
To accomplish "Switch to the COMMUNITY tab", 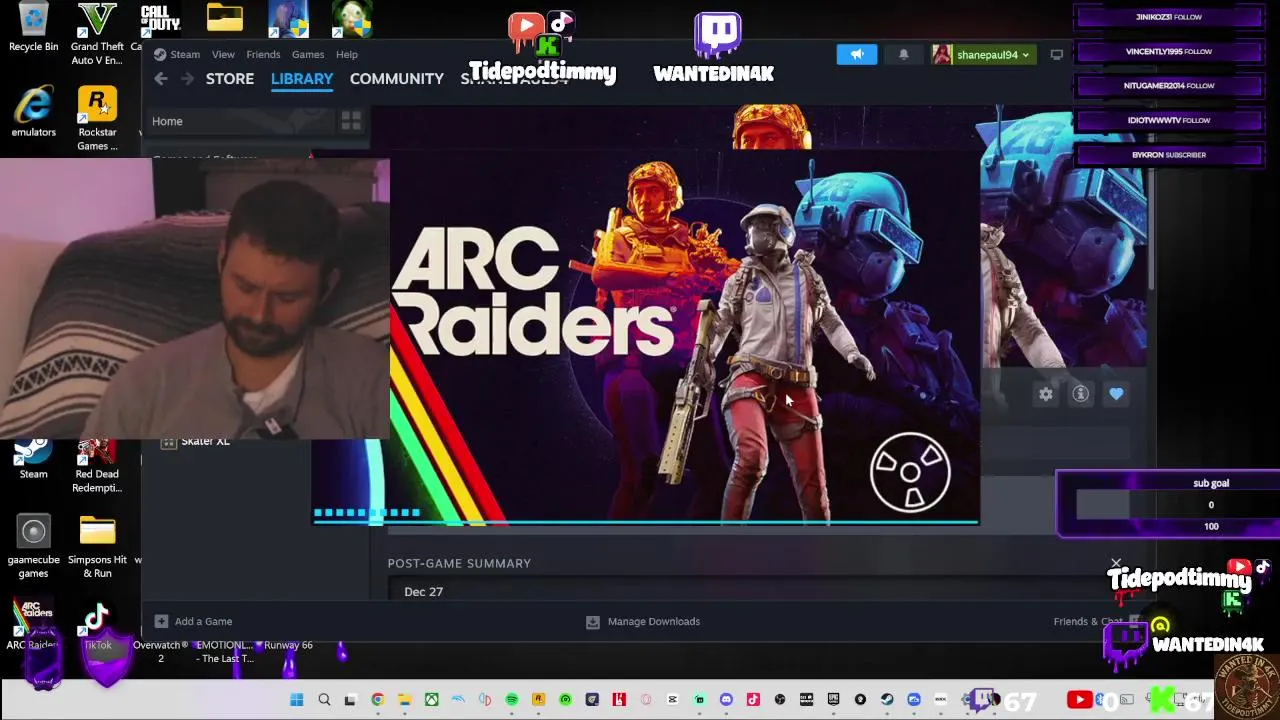I will coord(397,78).
